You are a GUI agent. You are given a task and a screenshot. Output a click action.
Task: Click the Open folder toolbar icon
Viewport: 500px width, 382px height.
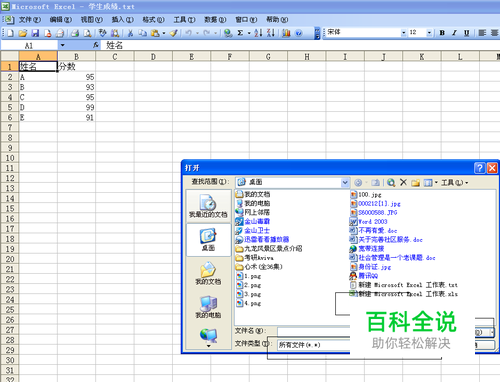tap(23, 33)
